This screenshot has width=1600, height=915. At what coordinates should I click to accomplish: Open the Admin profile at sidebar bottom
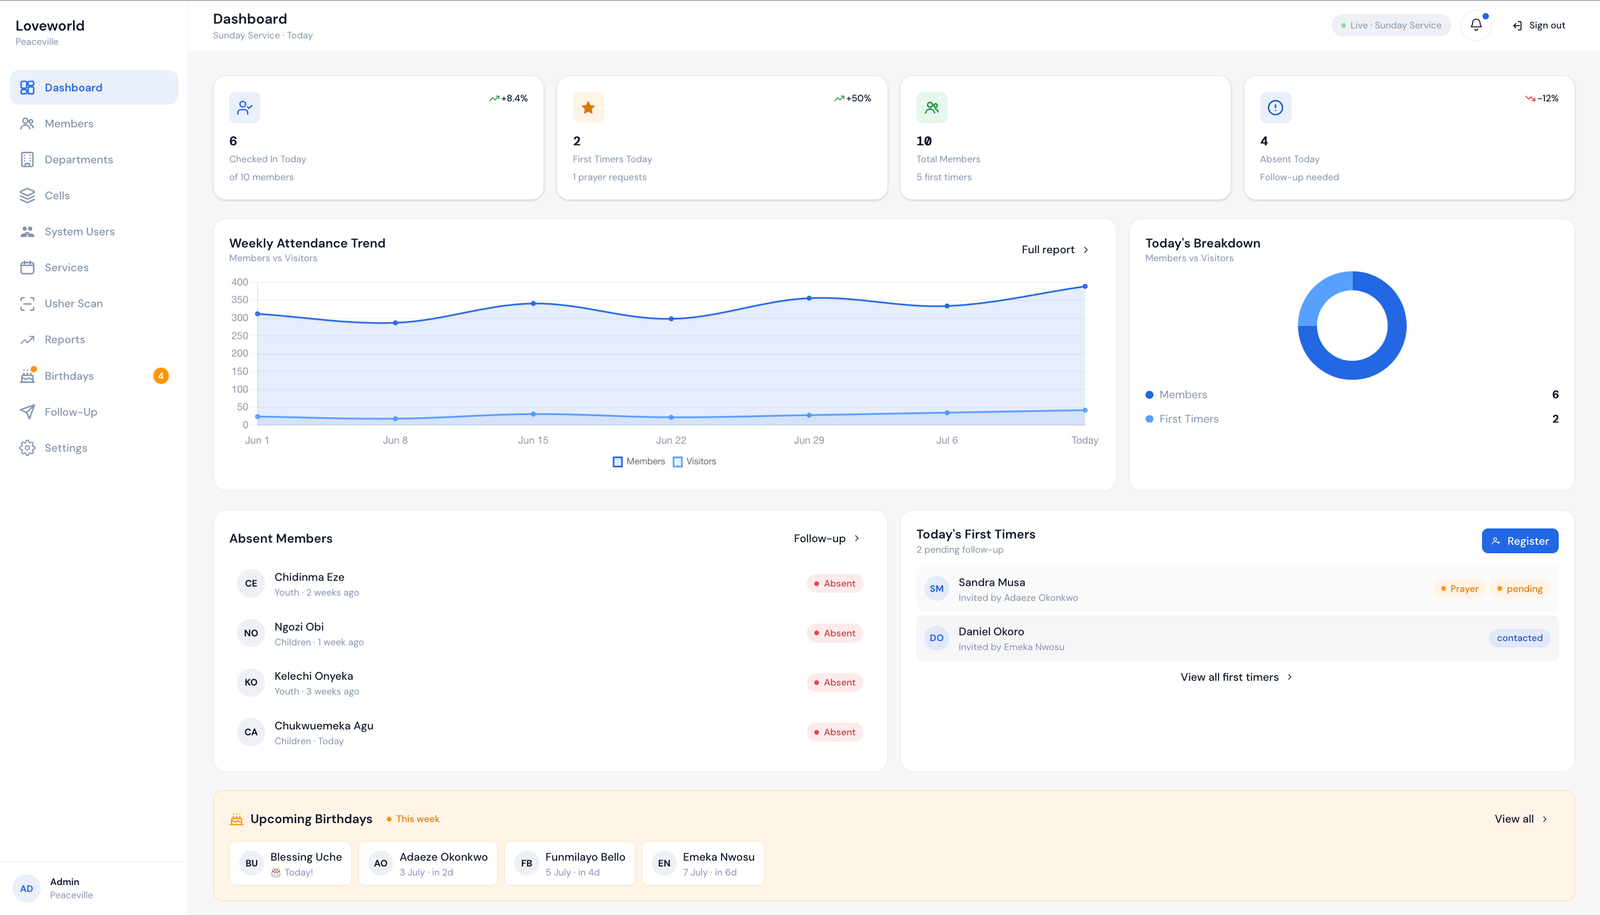(94, 888)
